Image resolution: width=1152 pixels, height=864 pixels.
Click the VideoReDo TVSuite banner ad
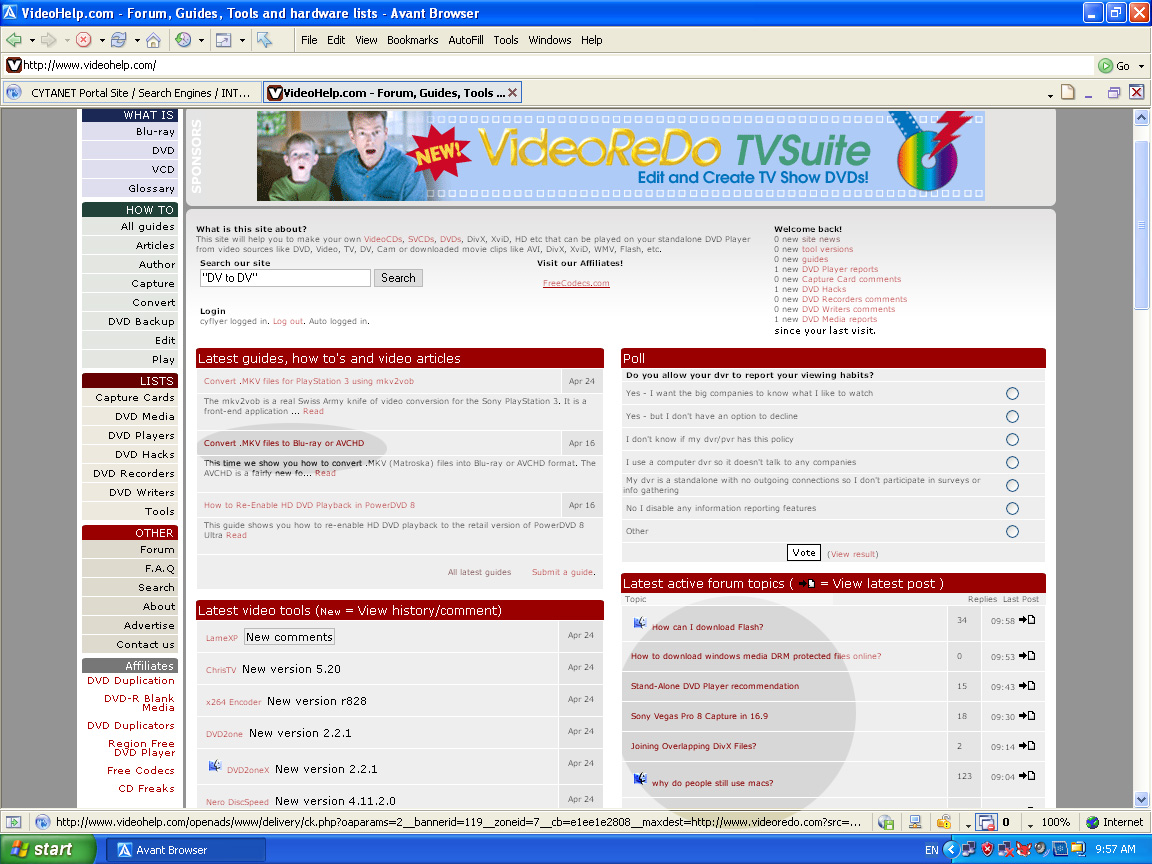(621, 156)
